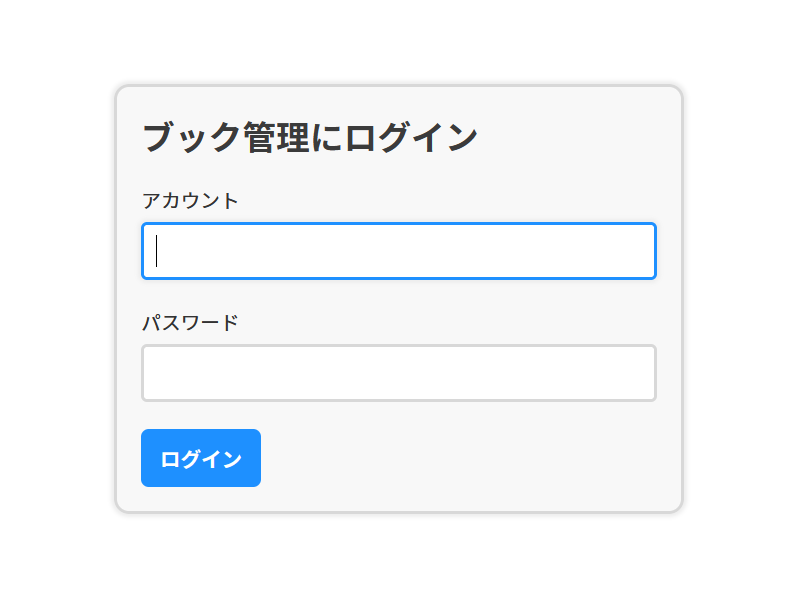800x600 pixels.
Task: Click the パスワード label text
Action: tap(190, 322)
